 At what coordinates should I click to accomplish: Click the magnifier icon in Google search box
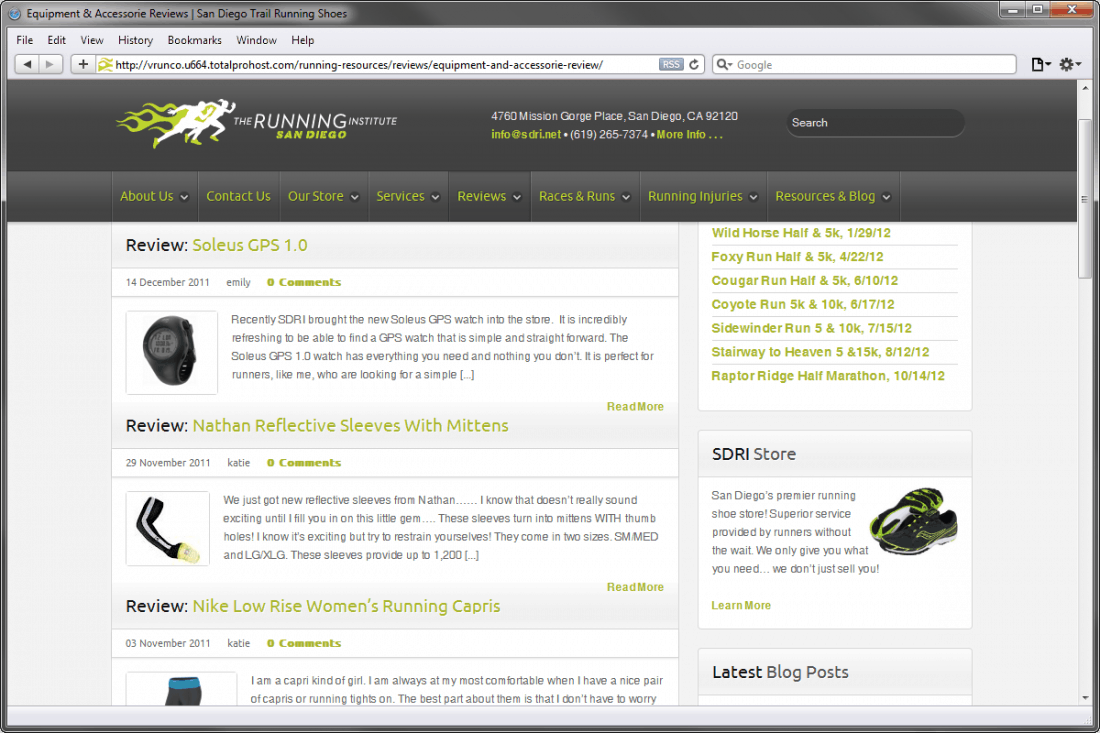pos(723,65)
